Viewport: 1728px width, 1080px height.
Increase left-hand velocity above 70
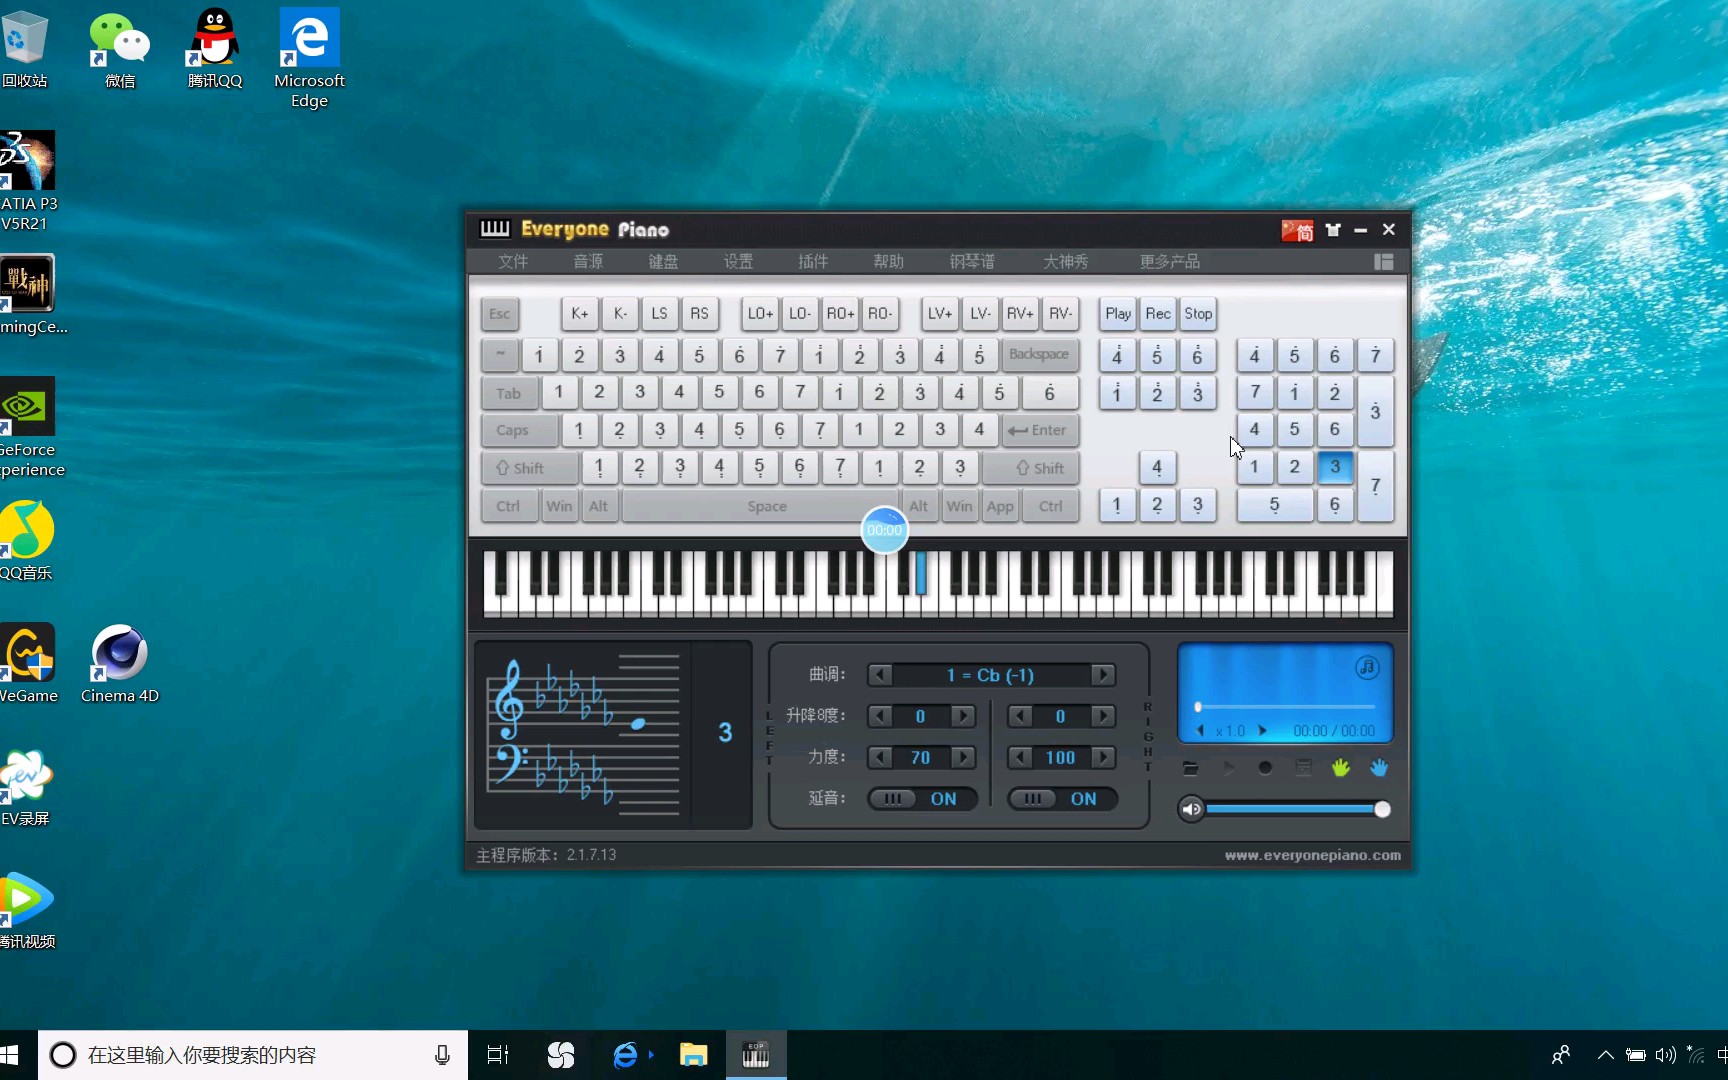(963, 757)
